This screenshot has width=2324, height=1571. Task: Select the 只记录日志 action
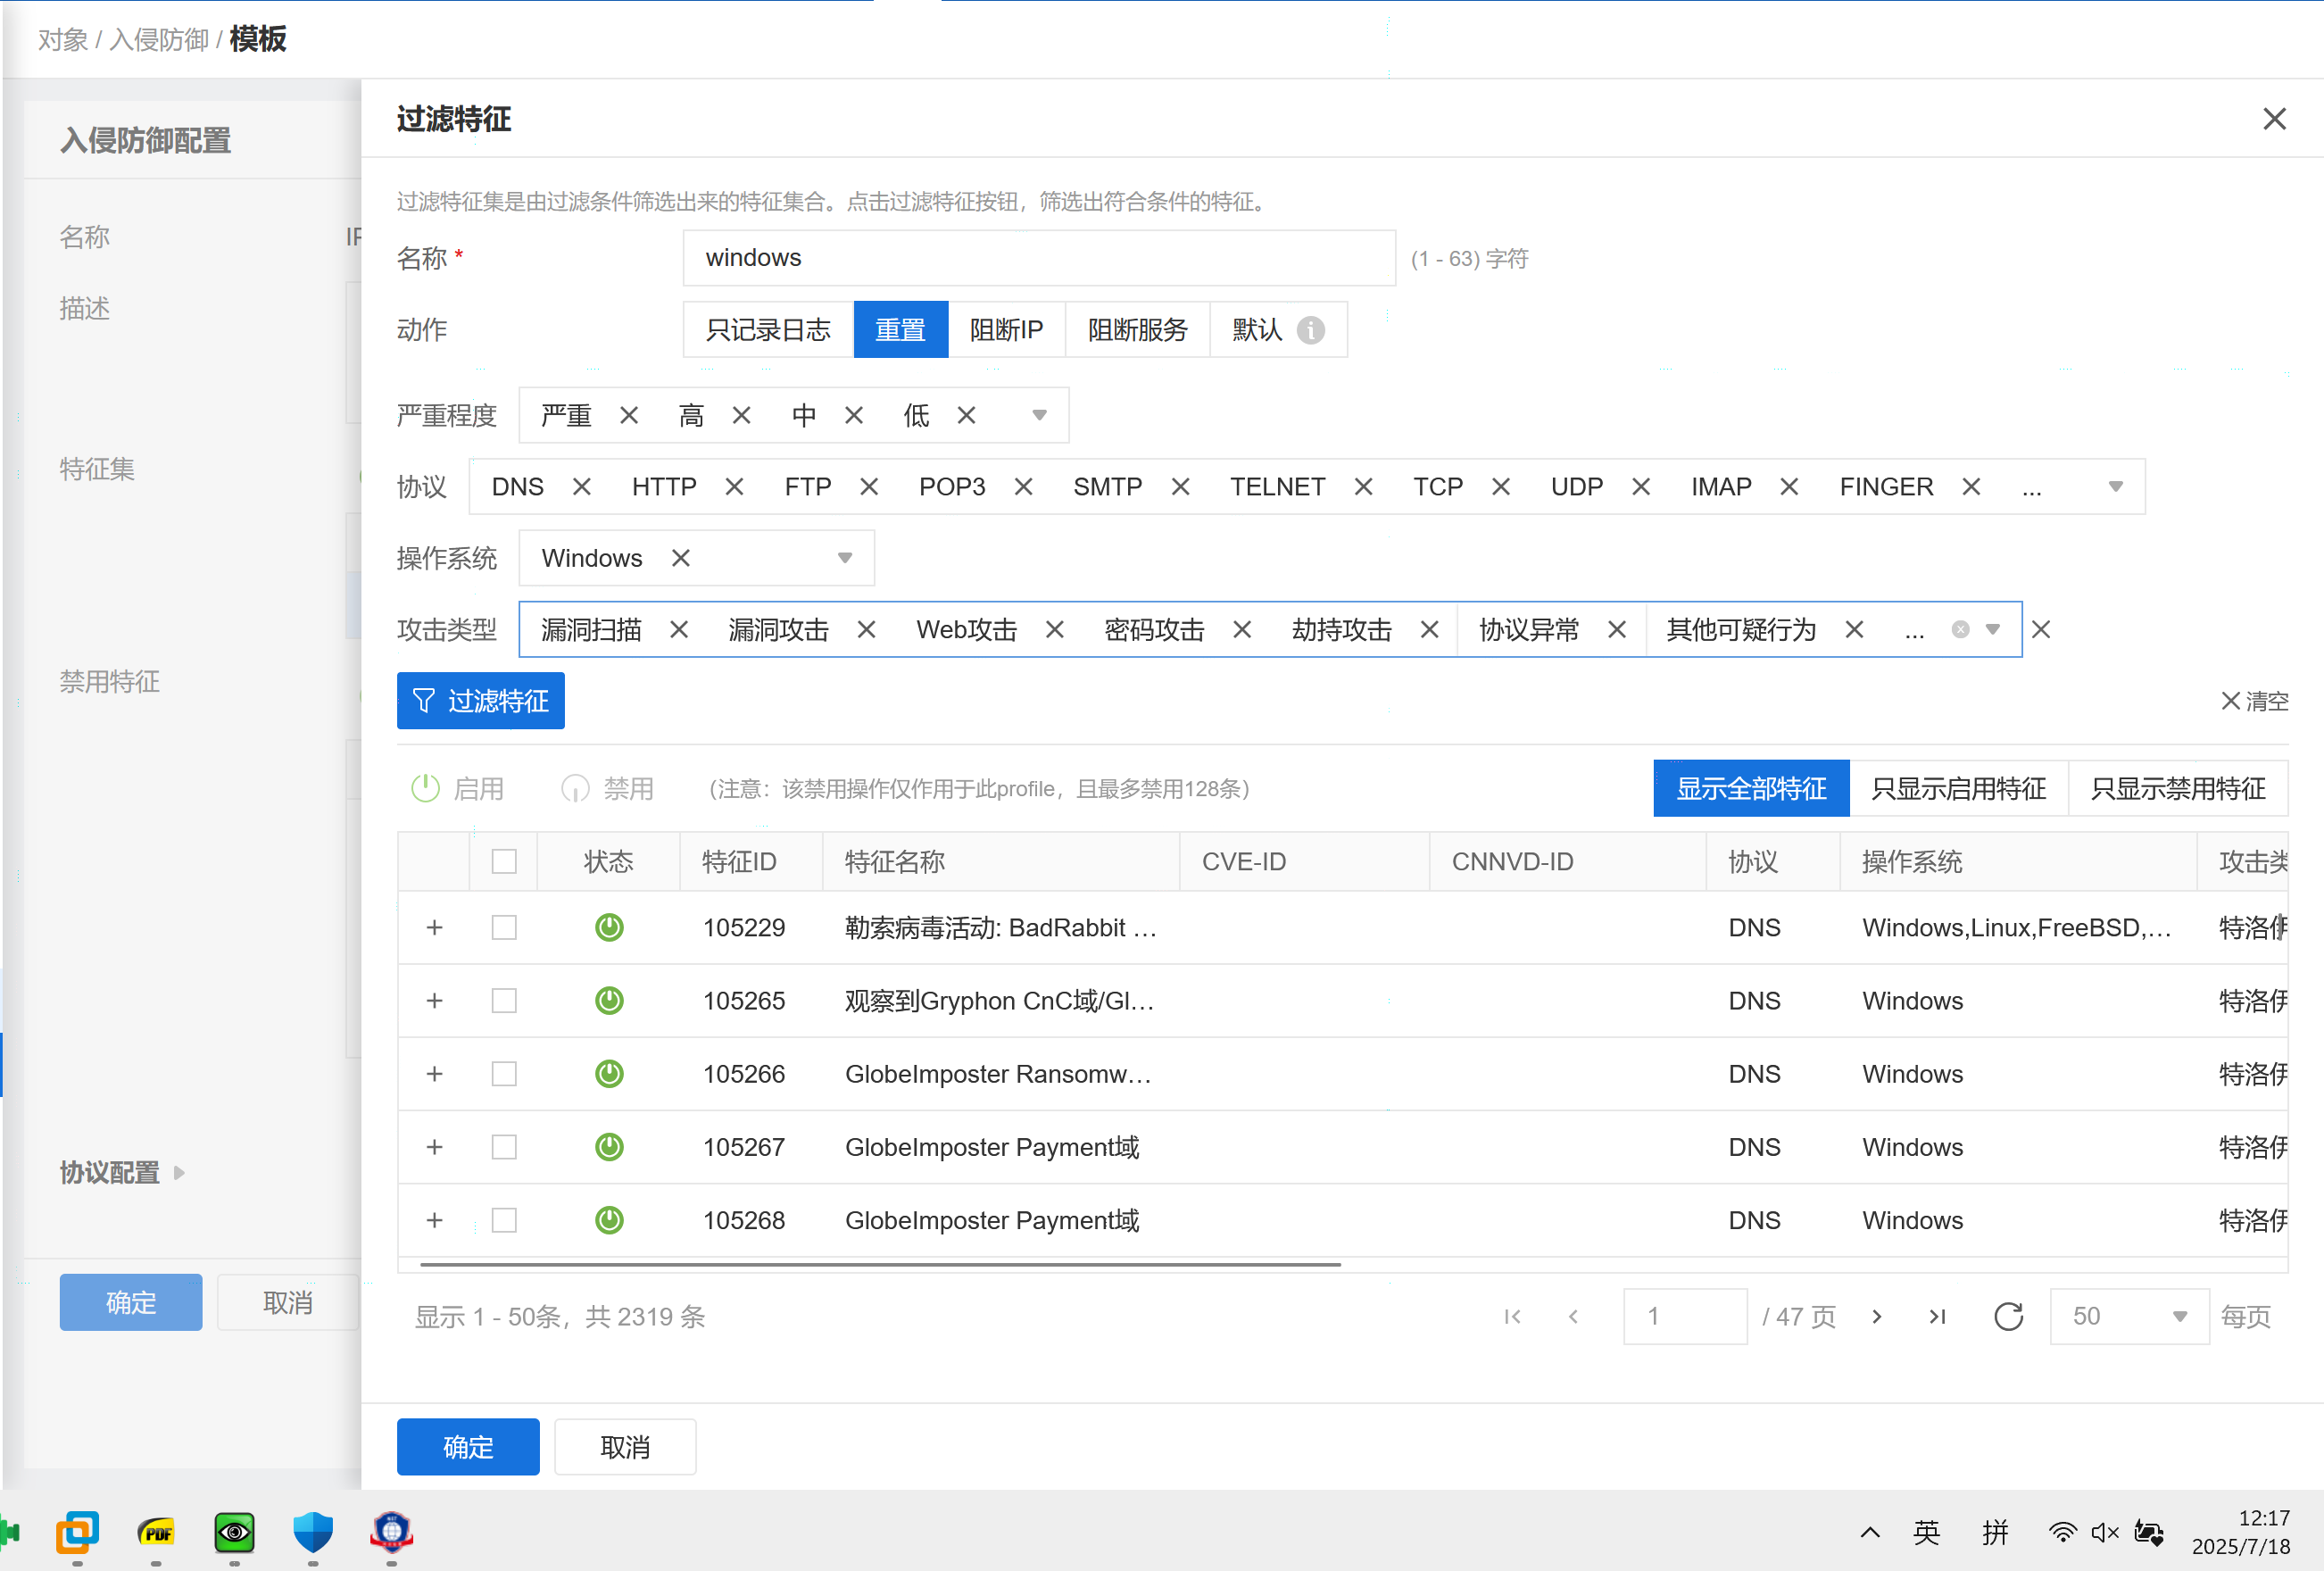(x=768, y=330)
